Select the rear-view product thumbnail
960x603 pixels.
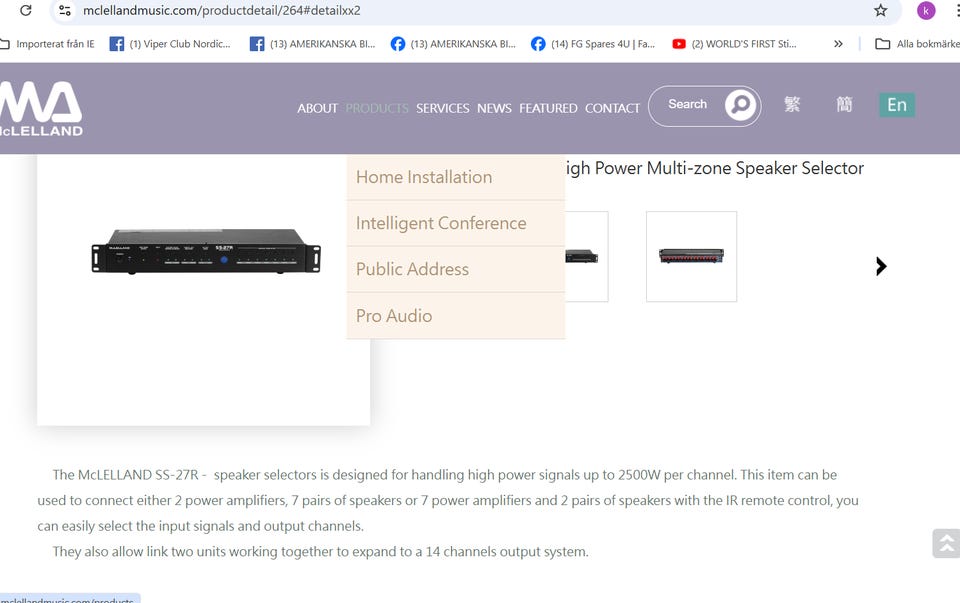click(691, 256)
